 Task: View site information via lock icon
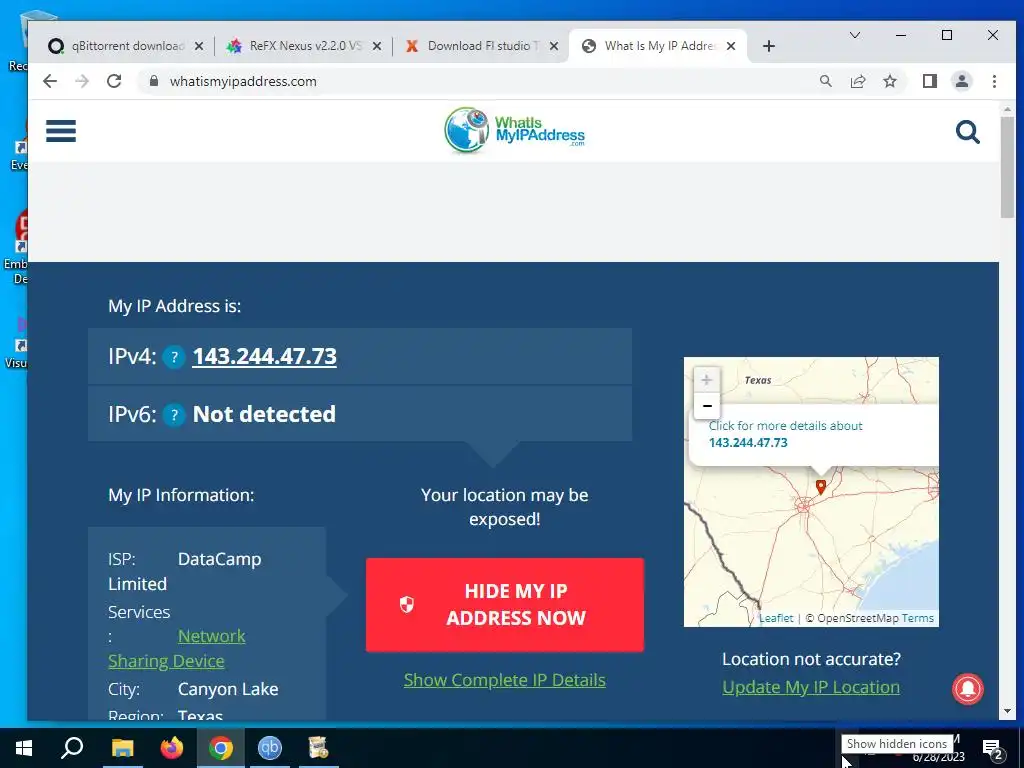(x=154, y=81)
